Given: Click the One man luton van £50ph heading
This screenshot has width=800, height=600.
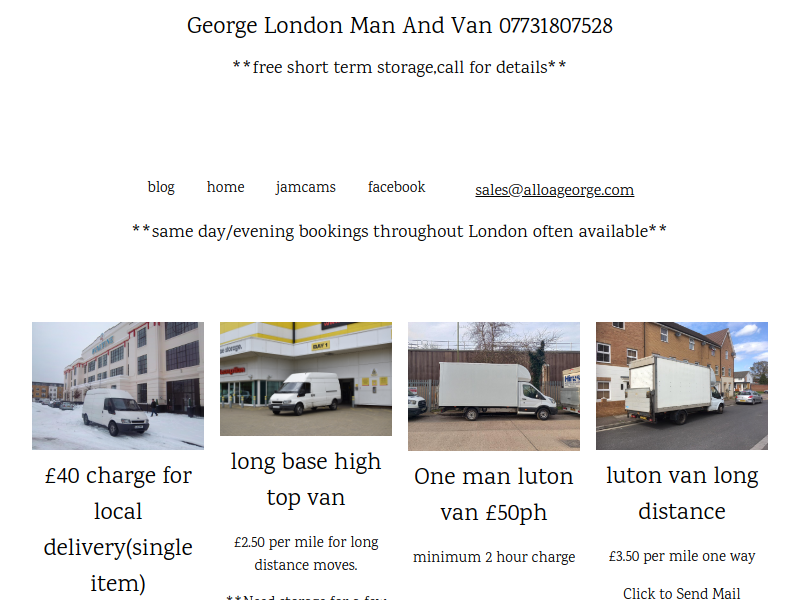Looking at the screenshot, I should 494,494.
